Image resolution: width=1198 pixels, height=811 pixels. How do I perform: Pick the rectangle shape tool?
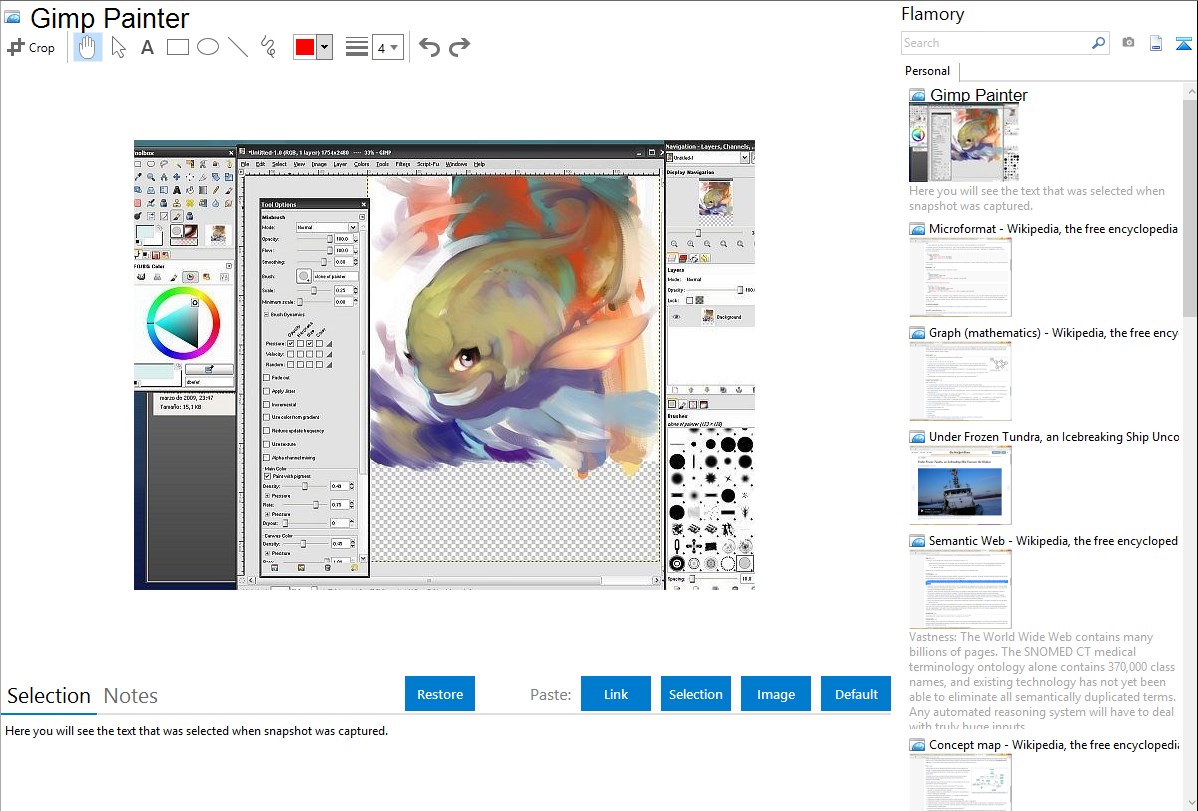[x=177, y=47]
